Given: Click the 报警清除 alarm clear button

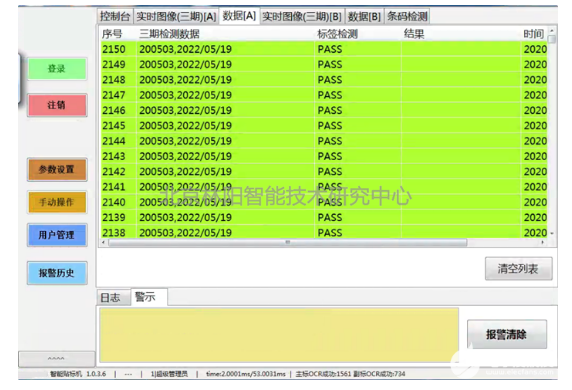Looking at the screenshot, I should [507, 334].
